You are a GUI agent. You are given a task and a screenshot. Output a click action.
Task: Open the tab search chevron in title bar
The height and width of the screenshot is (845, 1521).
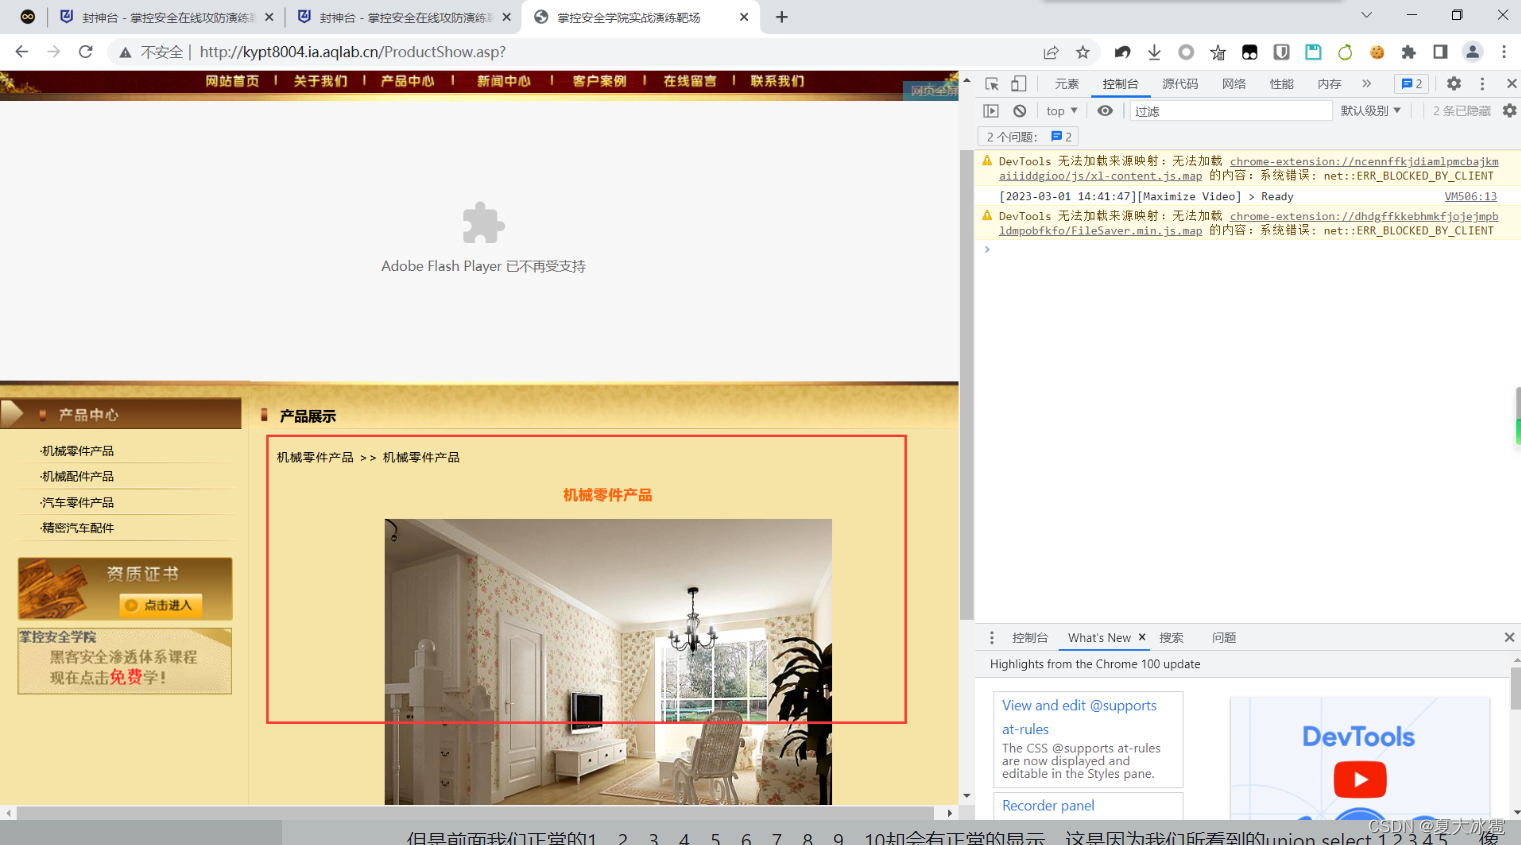(1366, 15)
